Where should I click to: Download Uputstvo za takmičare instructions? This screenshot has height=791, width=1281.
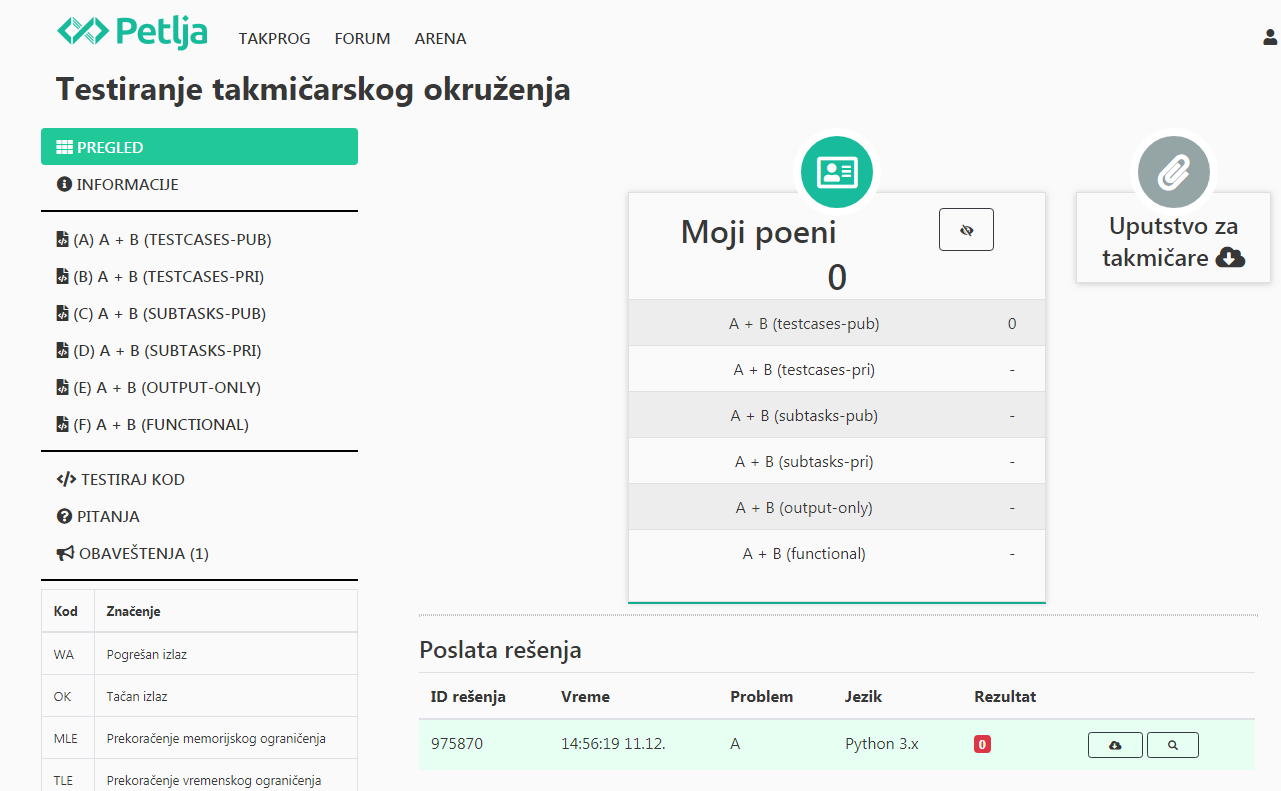tap(1173, 243)
